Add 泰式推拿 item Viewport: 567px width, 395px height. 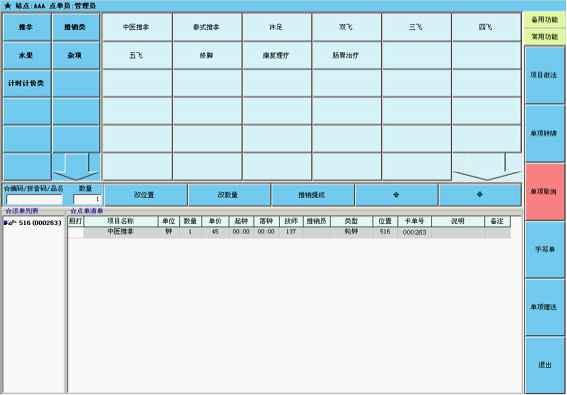207,27
